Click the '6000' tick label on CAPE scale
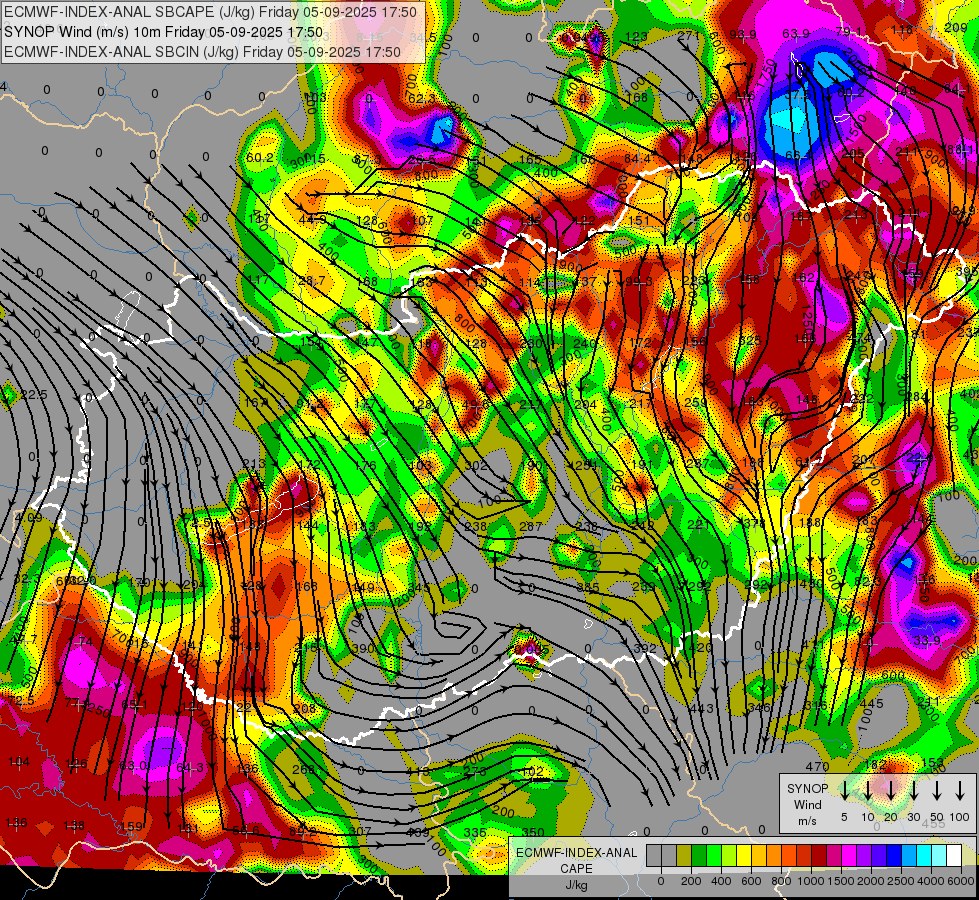The width and height of the screenshot is (979, 900). [x=961, y=881]
